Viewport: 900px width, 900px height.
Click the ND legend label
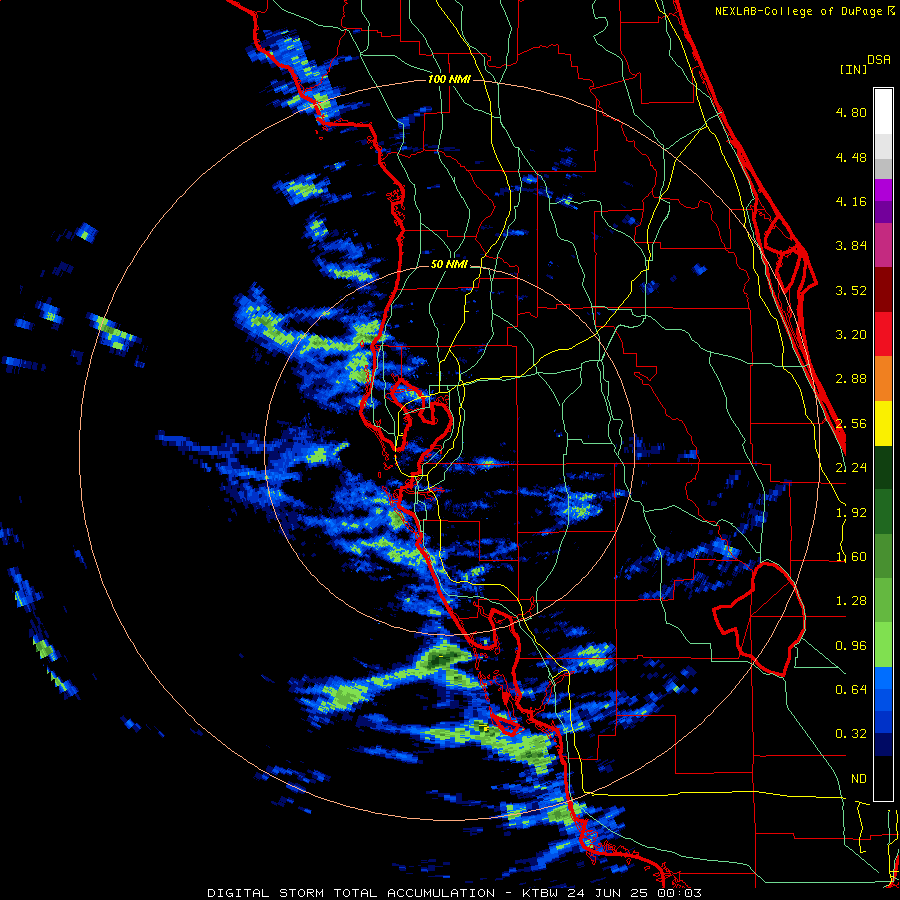[x=859, y=779]
